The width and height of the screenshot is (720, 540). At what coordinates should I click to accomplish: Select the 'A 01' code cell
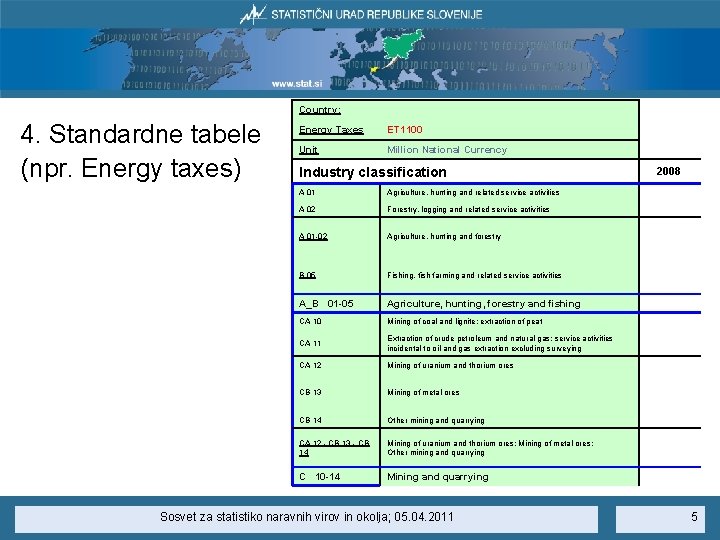coord(307,192)
